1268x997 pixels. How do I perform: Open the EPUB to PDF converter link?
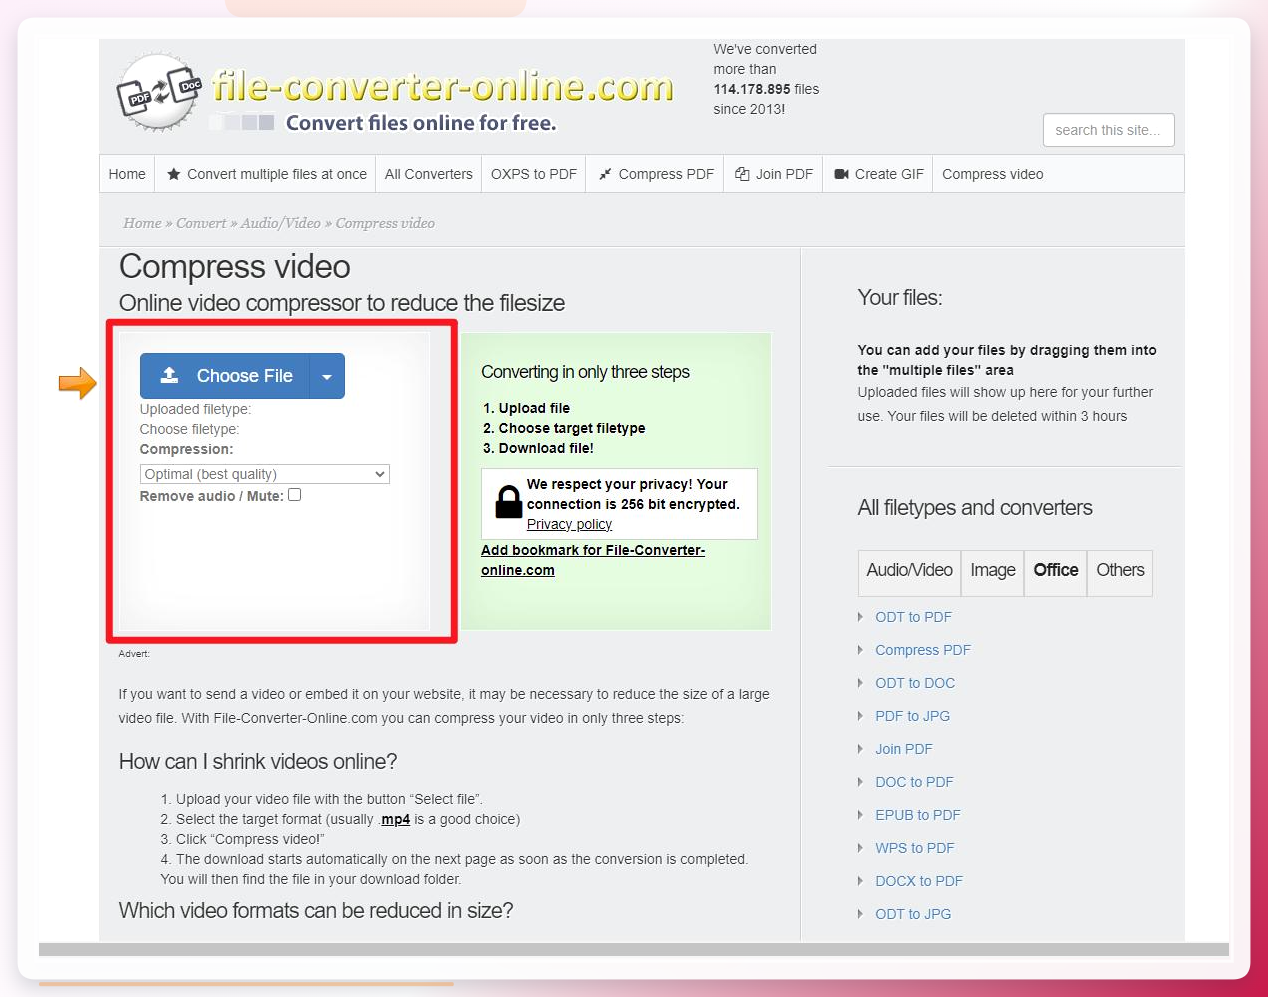pos(917,815)
